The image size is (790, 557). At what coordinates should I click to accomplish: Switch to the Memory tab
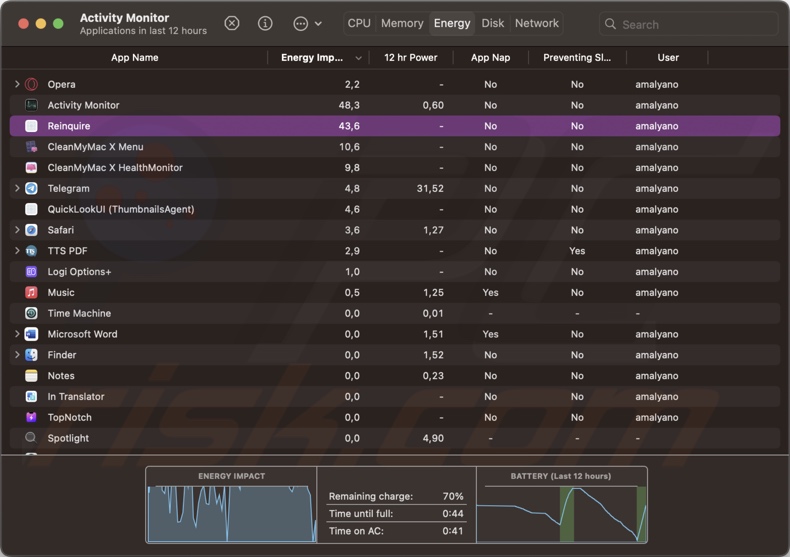(x=402, y=23)
